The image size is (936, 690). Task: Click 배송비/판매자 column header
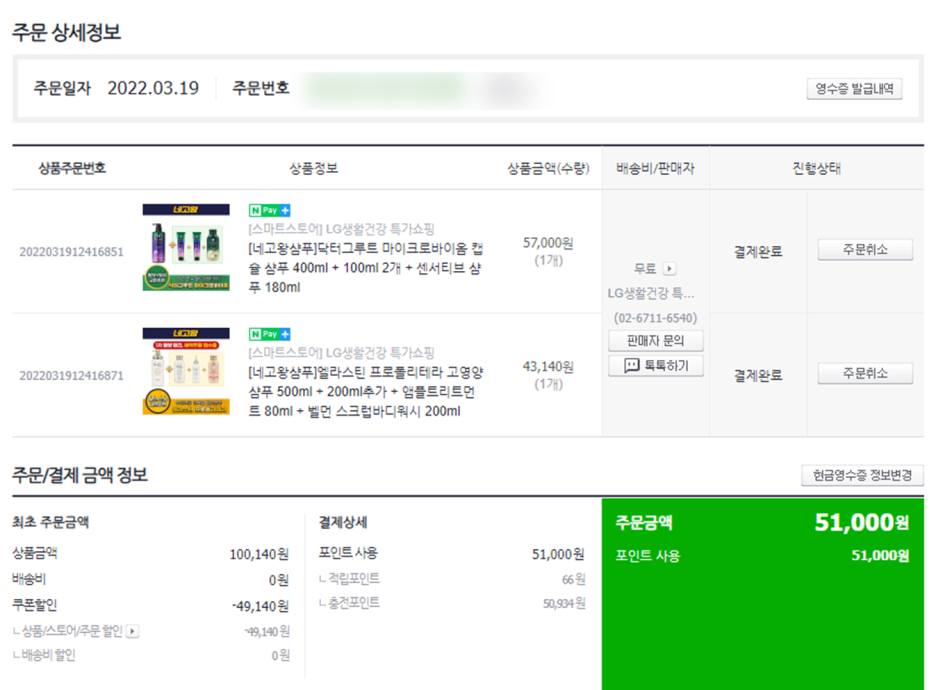655,168
